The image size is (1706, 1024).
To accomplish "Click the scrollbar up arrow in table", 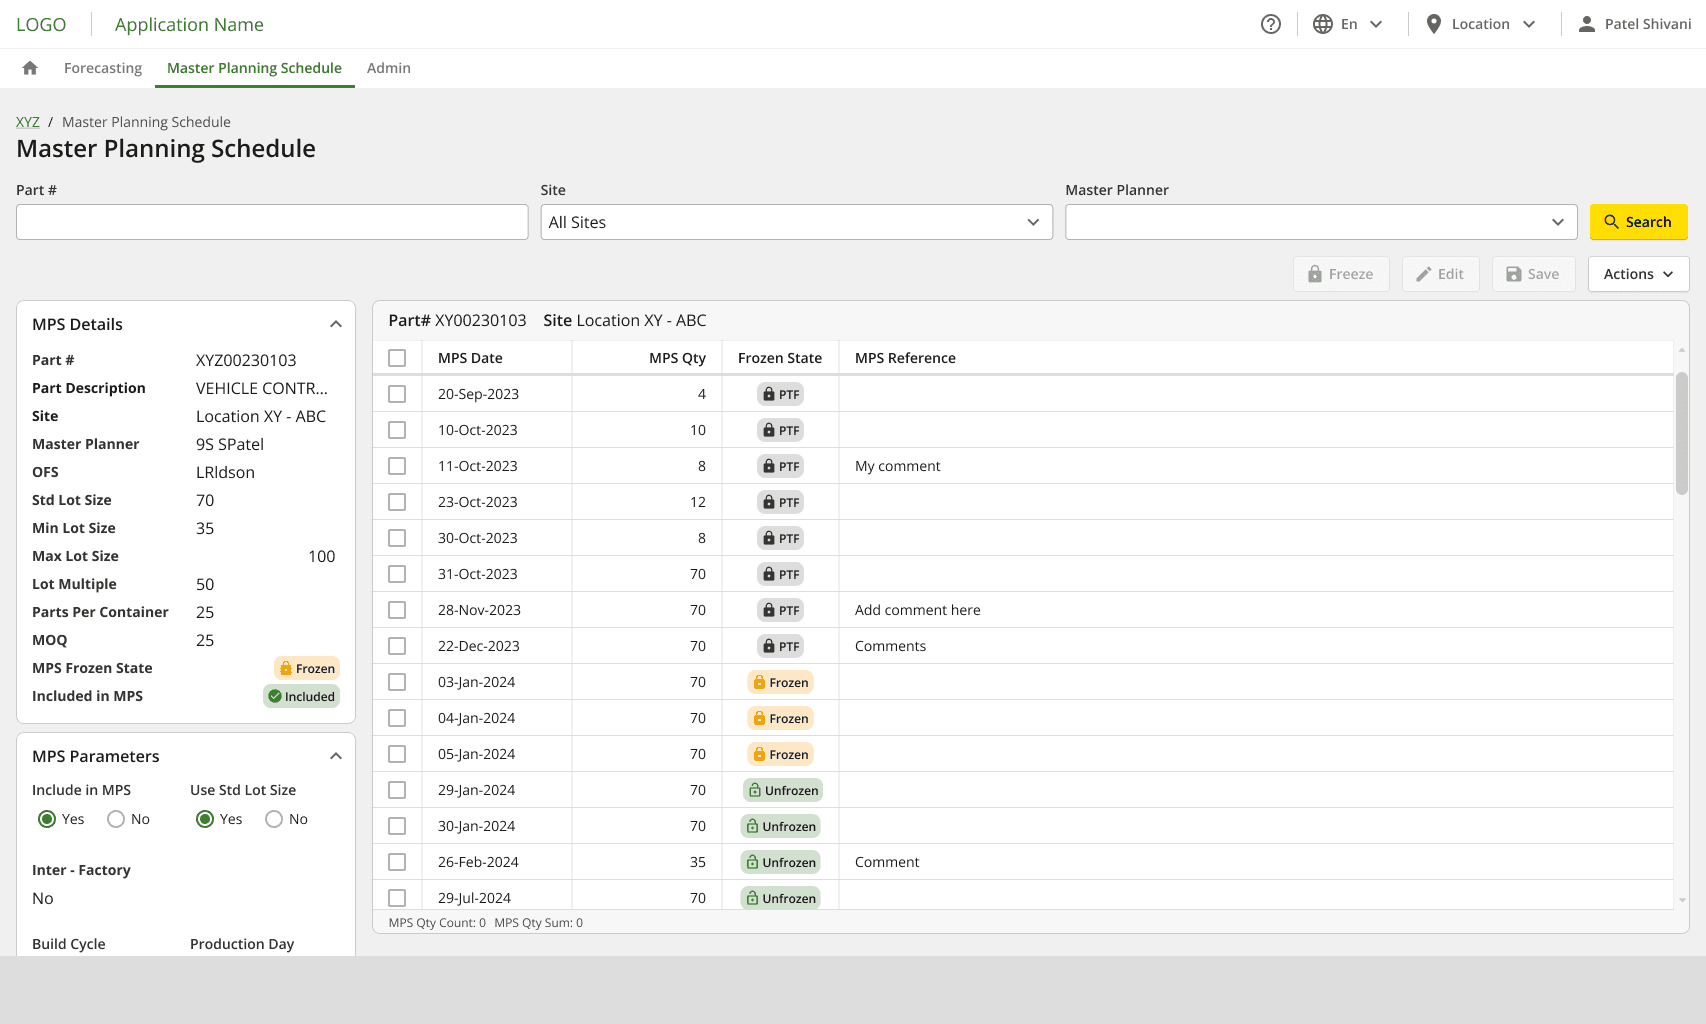I will [x=1682, y=350].
